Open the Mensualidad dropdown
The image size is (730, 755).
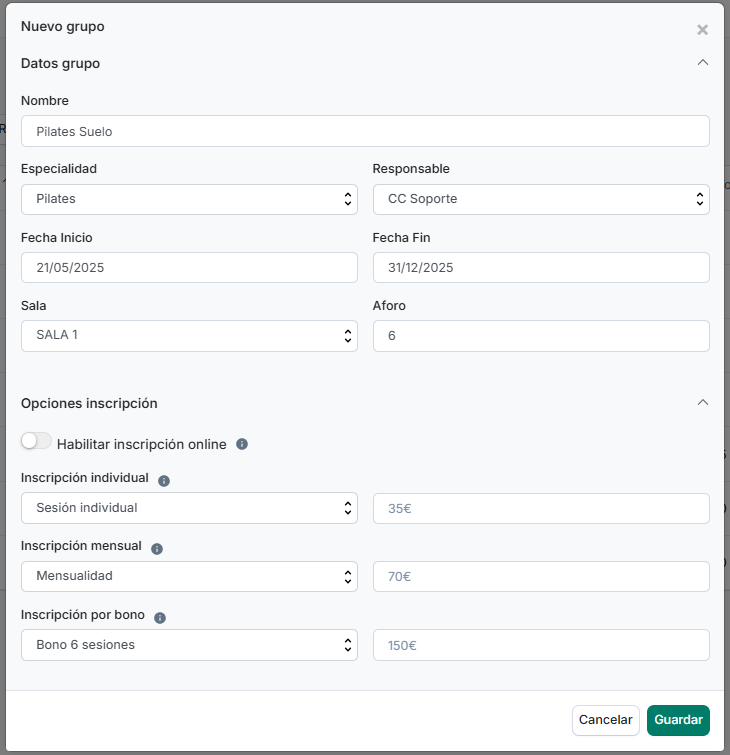189,576
